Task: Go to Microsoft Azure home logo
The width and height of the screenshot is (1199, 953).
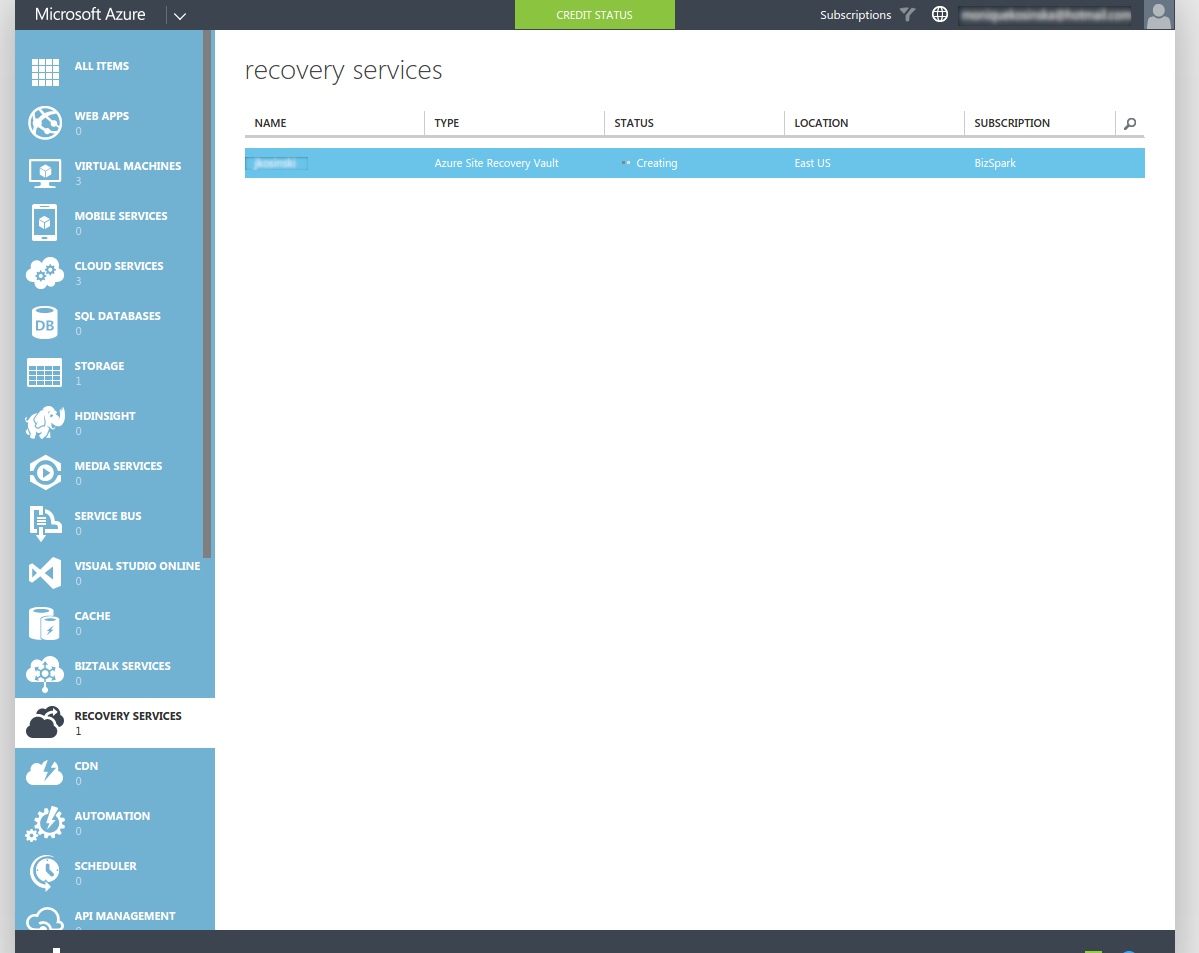Action: (x=90, y=15)
